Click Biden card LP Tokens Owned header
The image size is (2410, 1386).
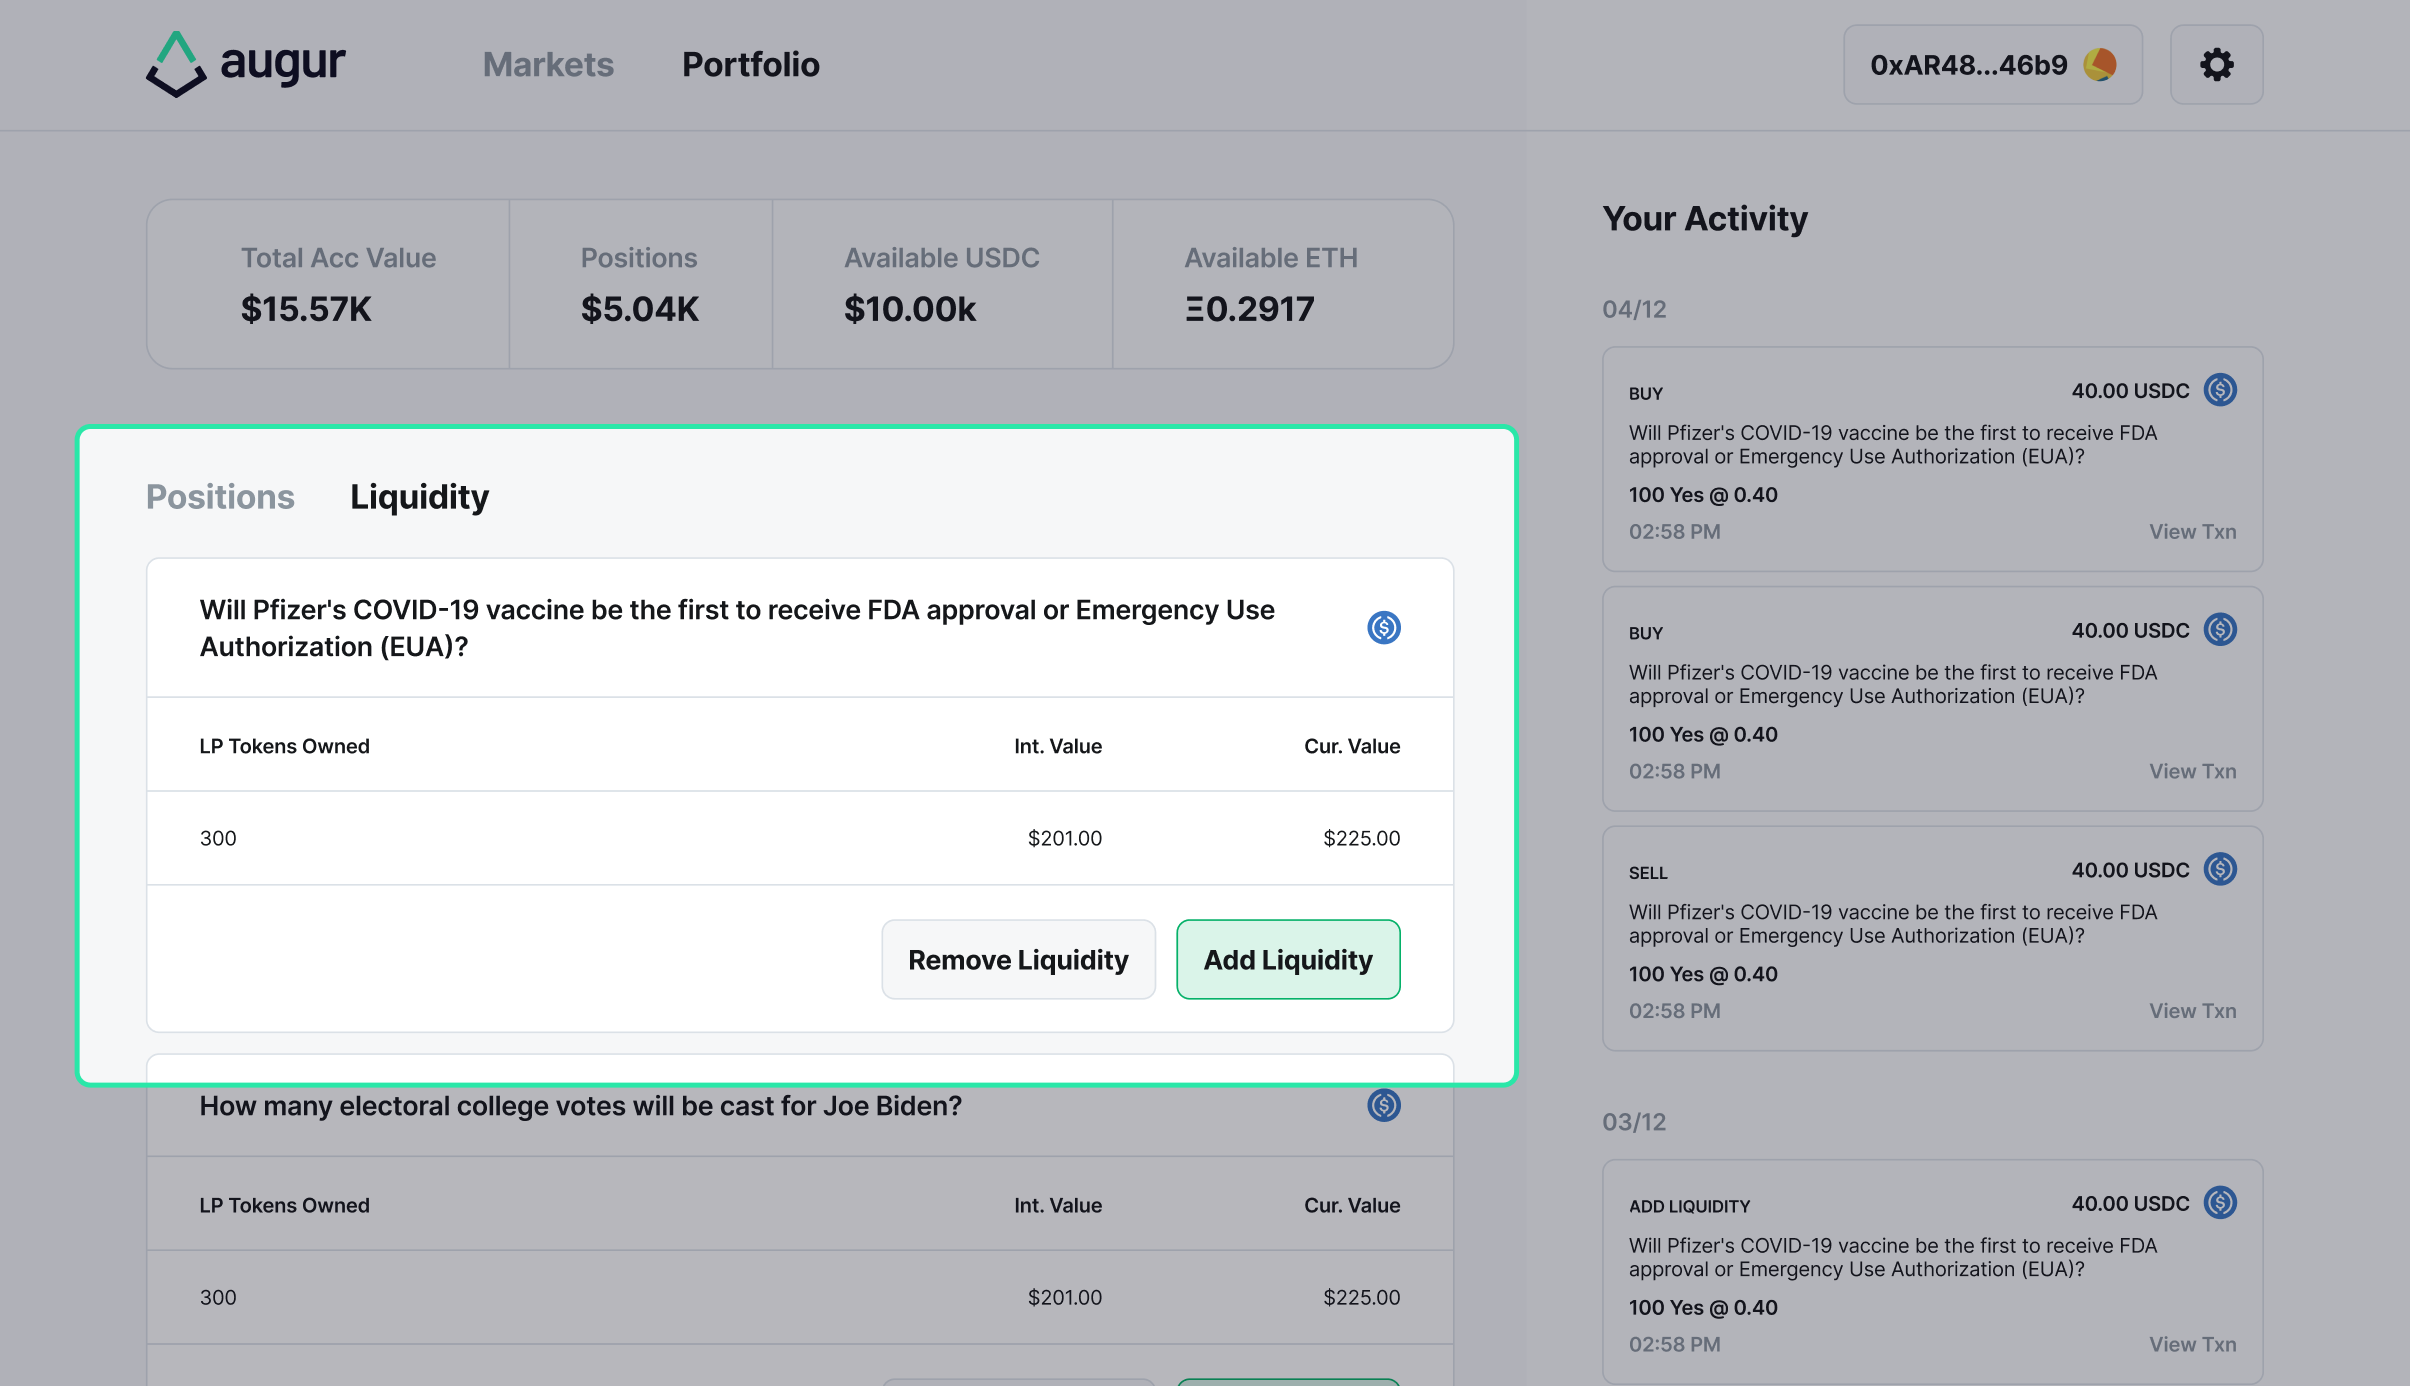coord(285,1205)
